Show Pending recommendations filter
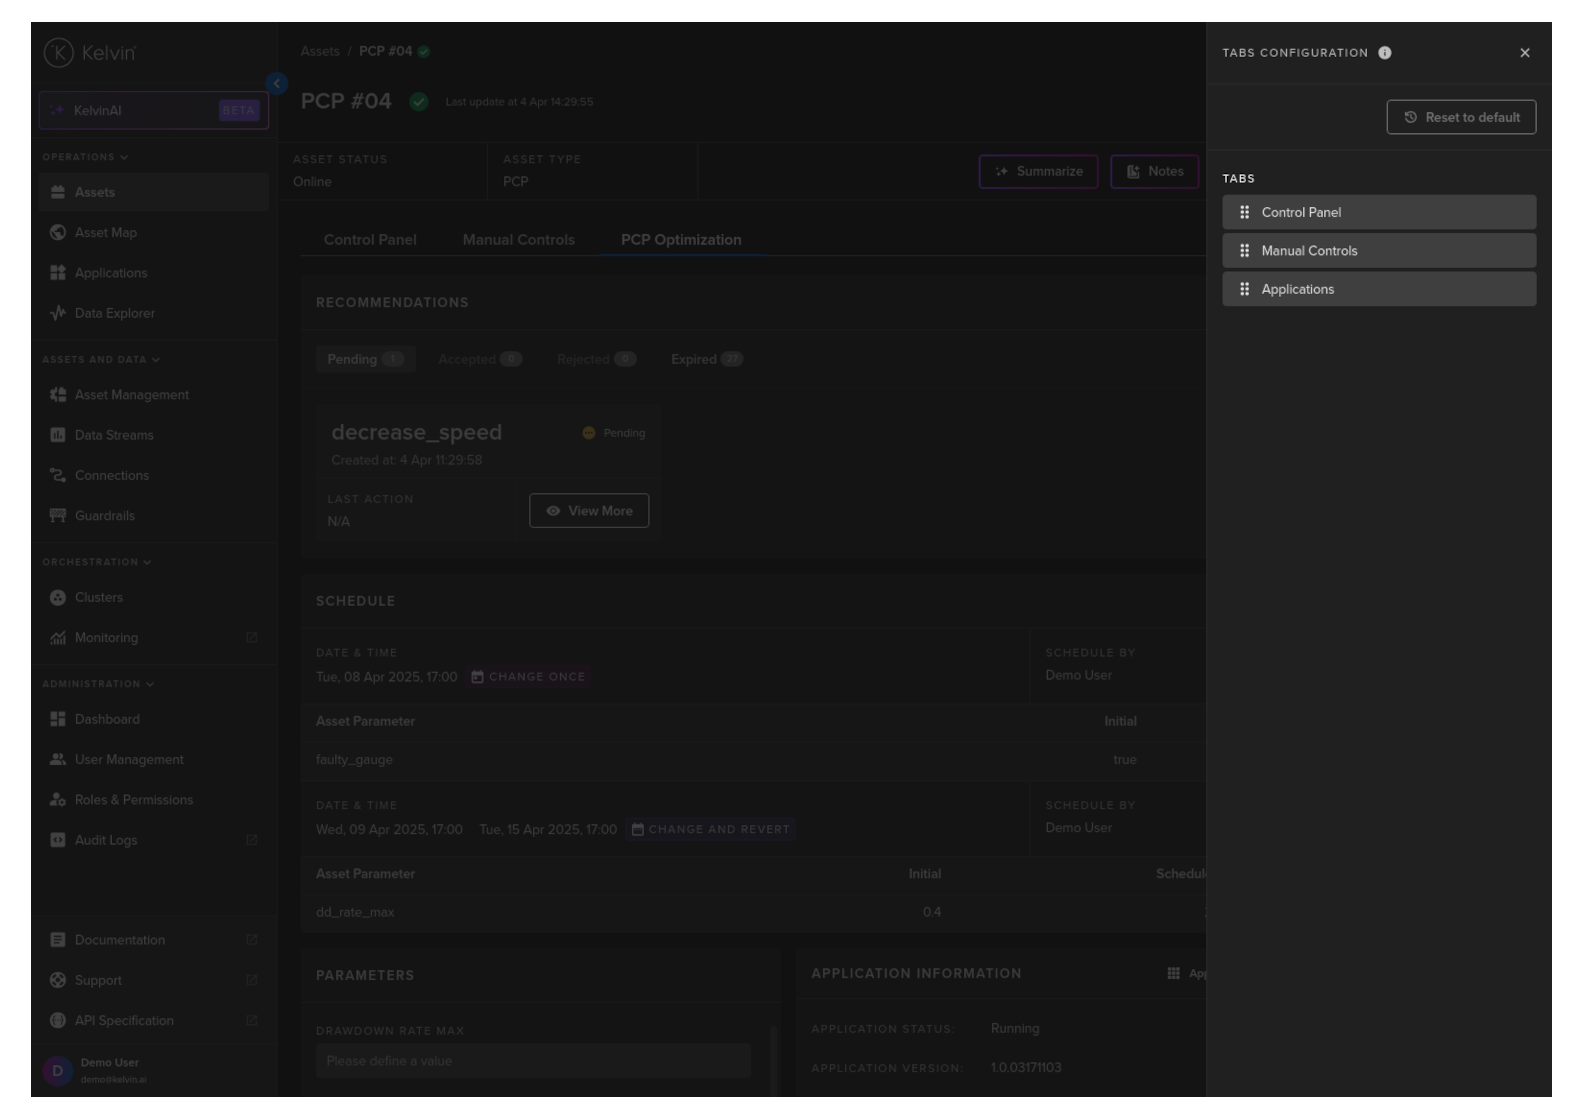Viewport: 1584px width, 1120px height. (x=364, y=359)
